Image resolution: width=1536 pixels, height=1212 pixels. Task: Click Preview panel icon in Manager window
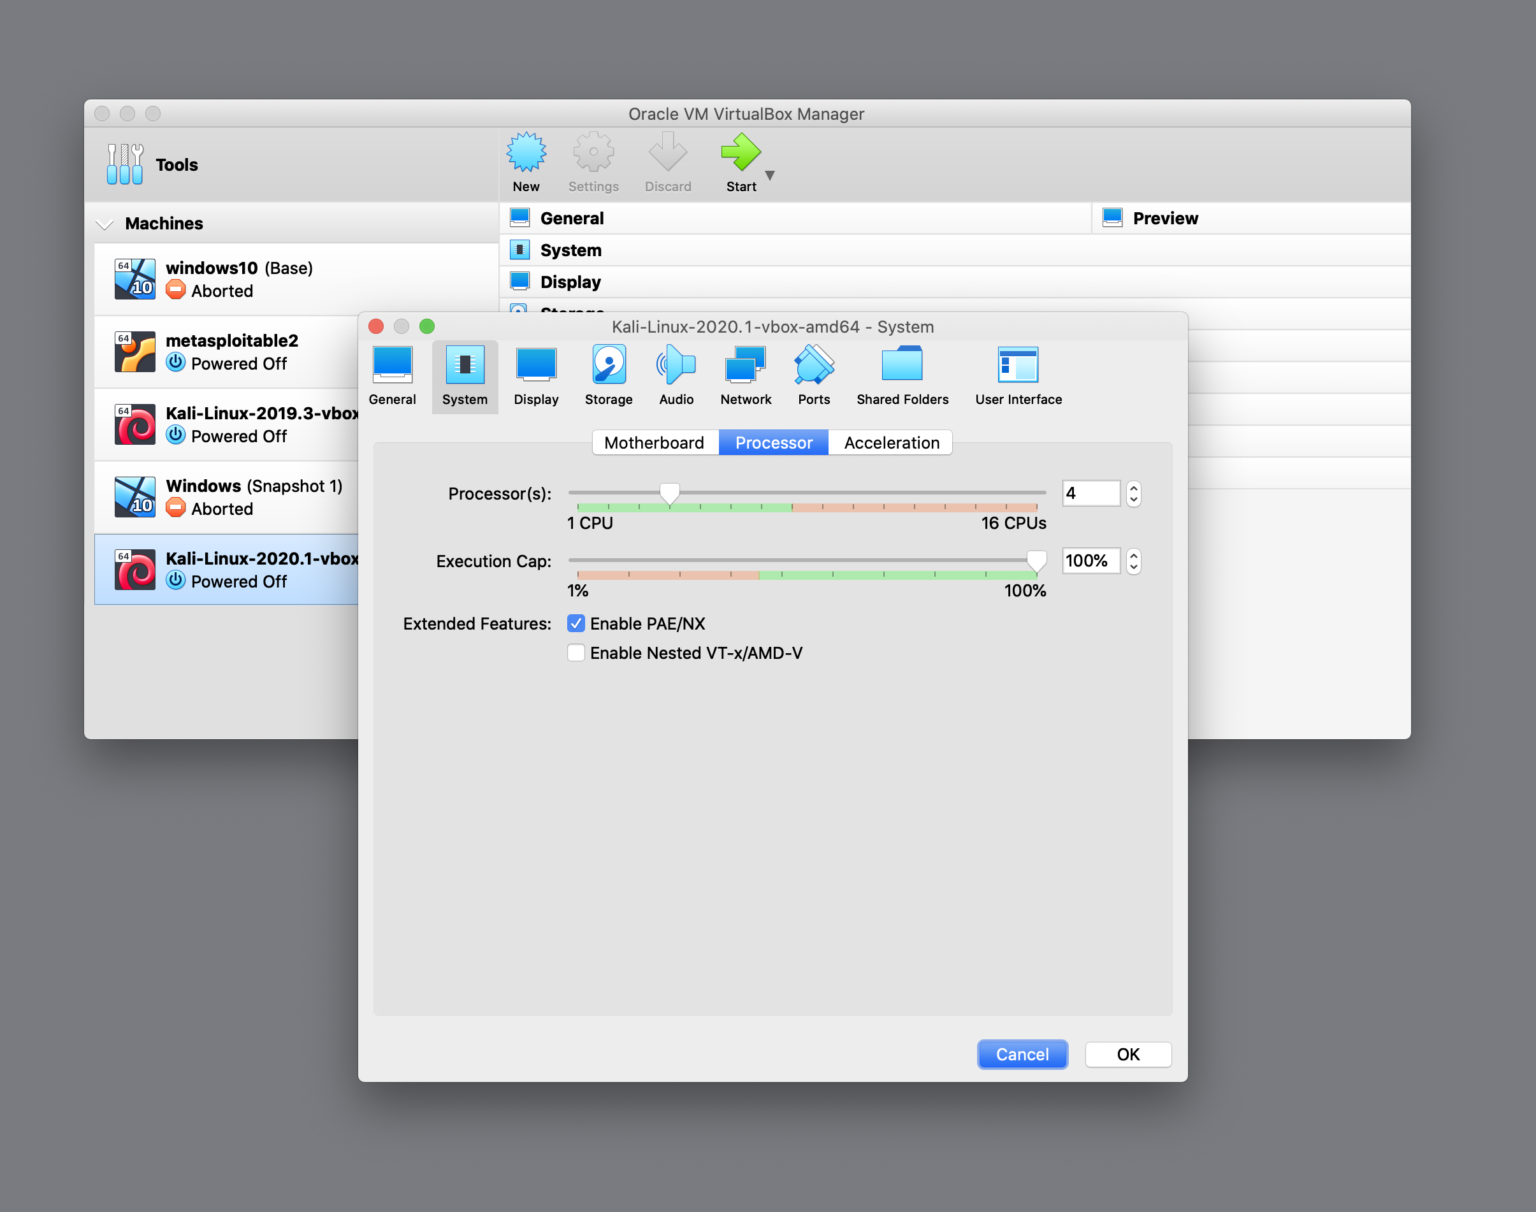[1112, 217]
